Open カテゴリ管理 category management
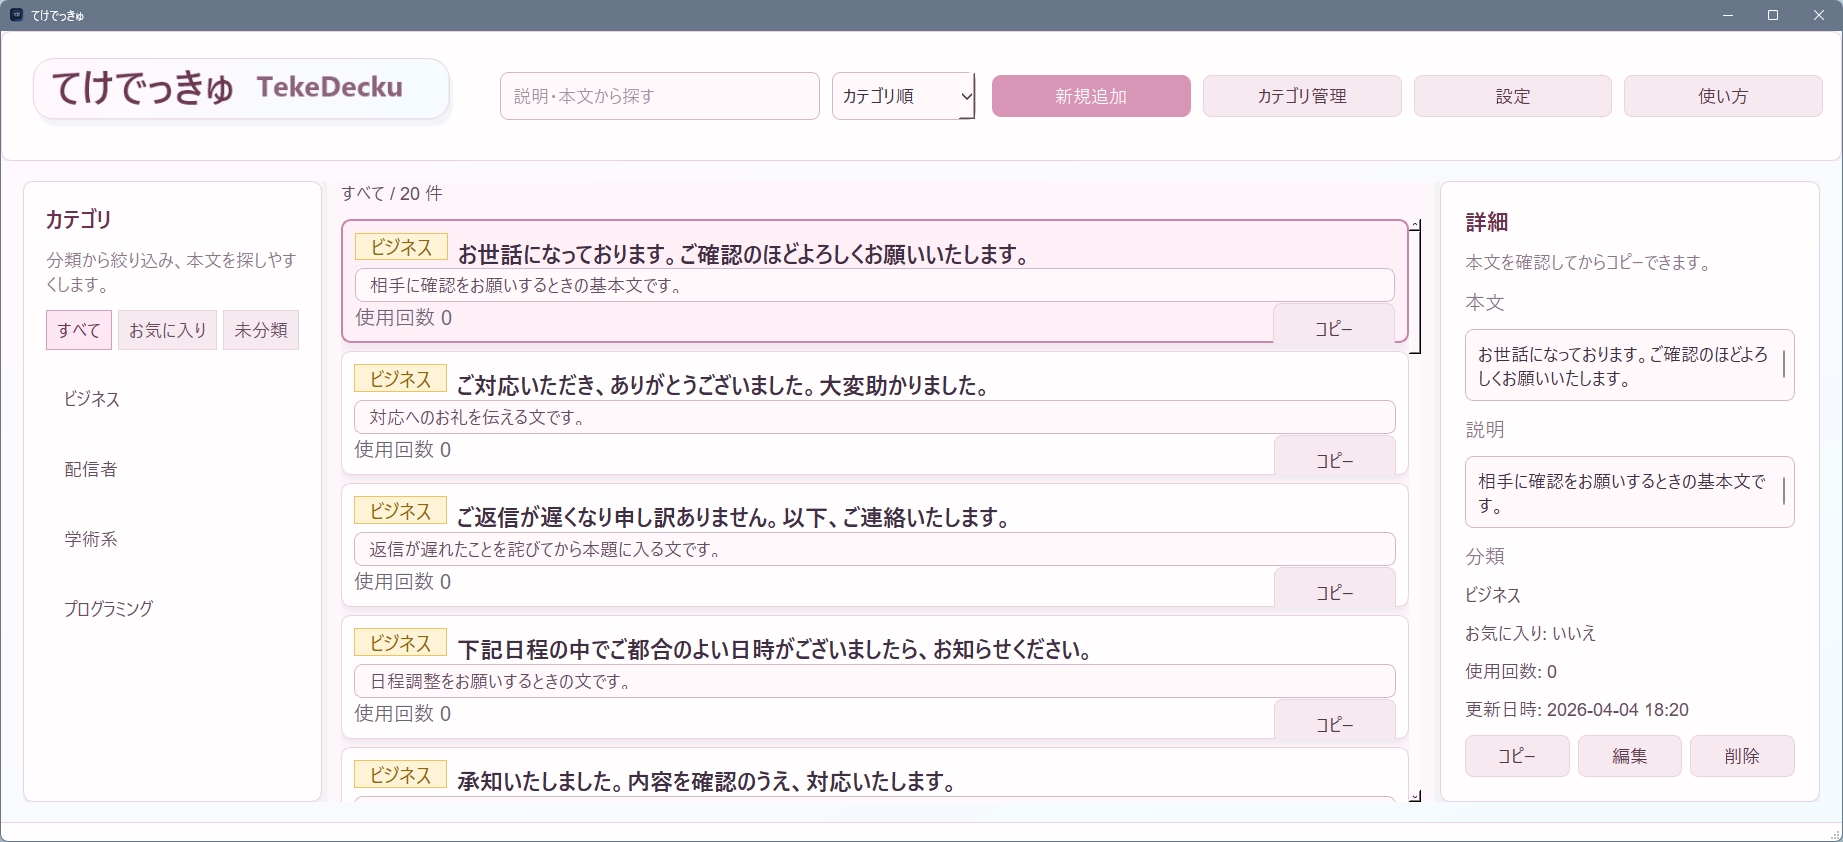 pyautogui.click(x=1301, y=96)
